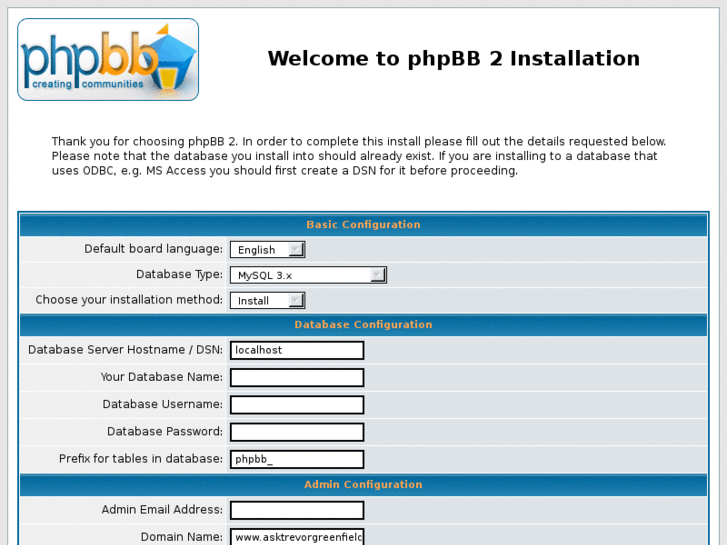727x545 pixels.
Task: Click the Database Configuration section header
Action: tap(364, 324)
